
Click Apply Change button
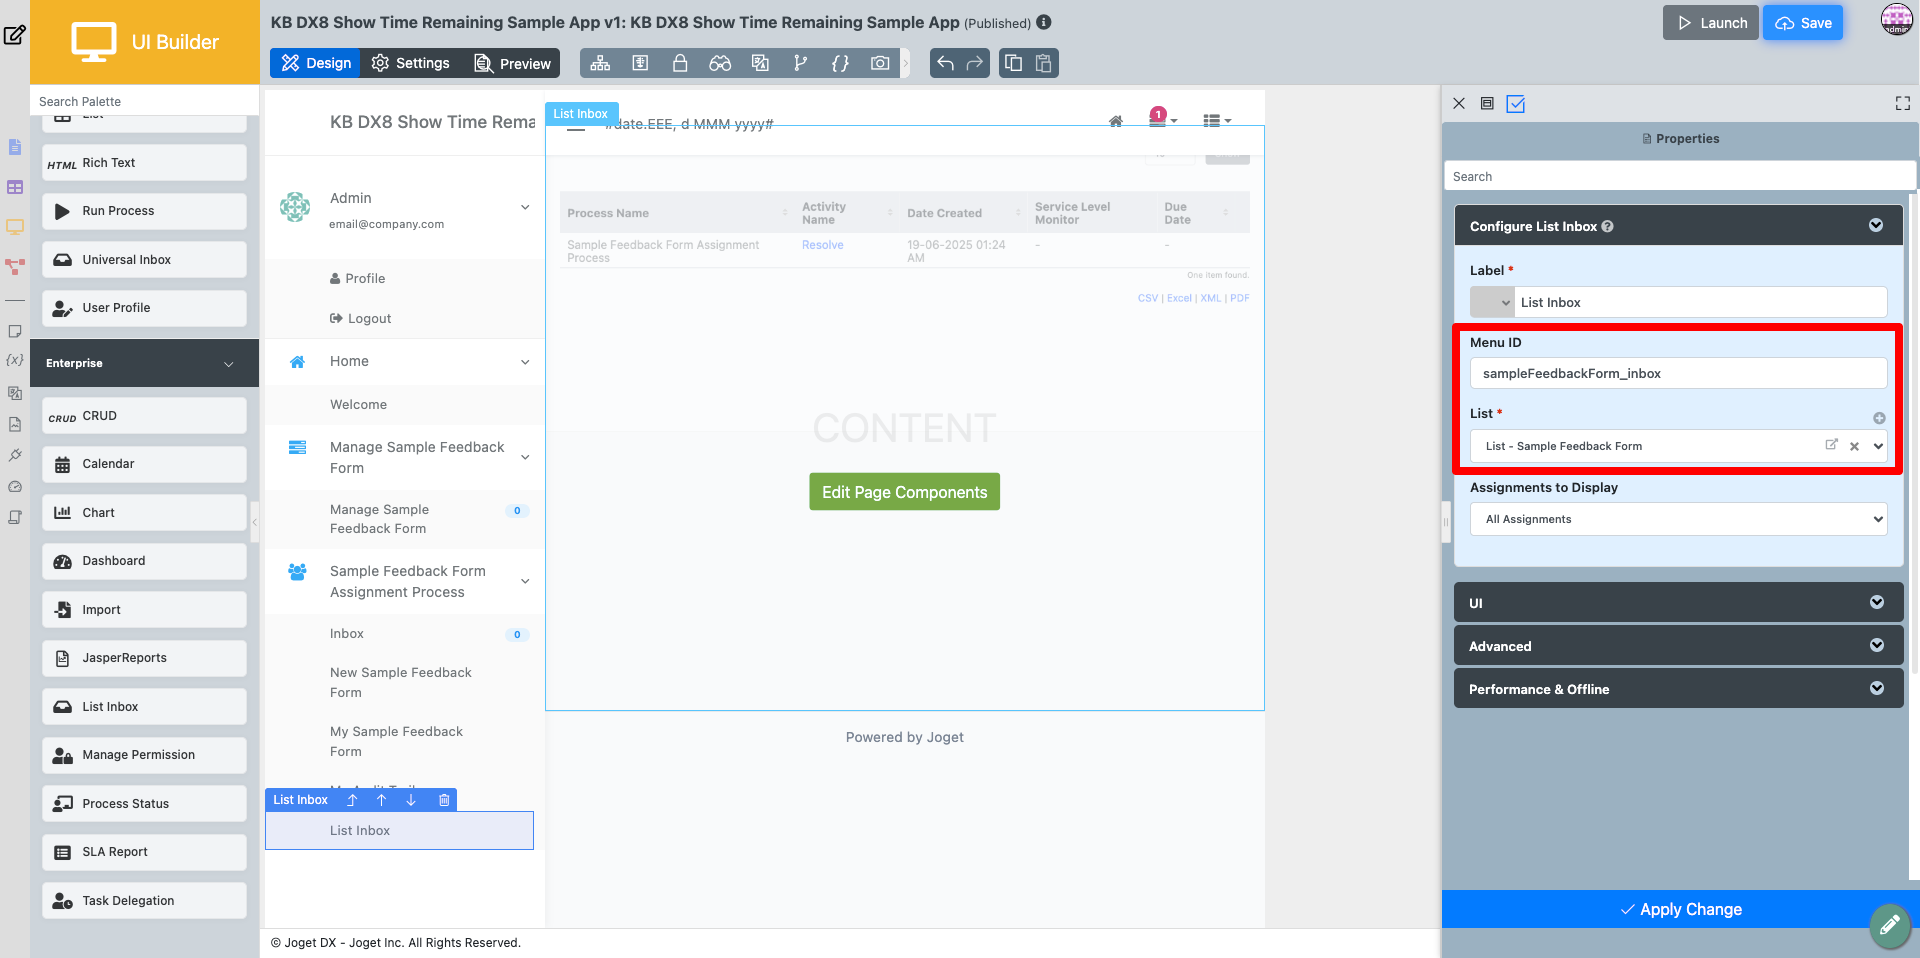[x=1680, y=909]
